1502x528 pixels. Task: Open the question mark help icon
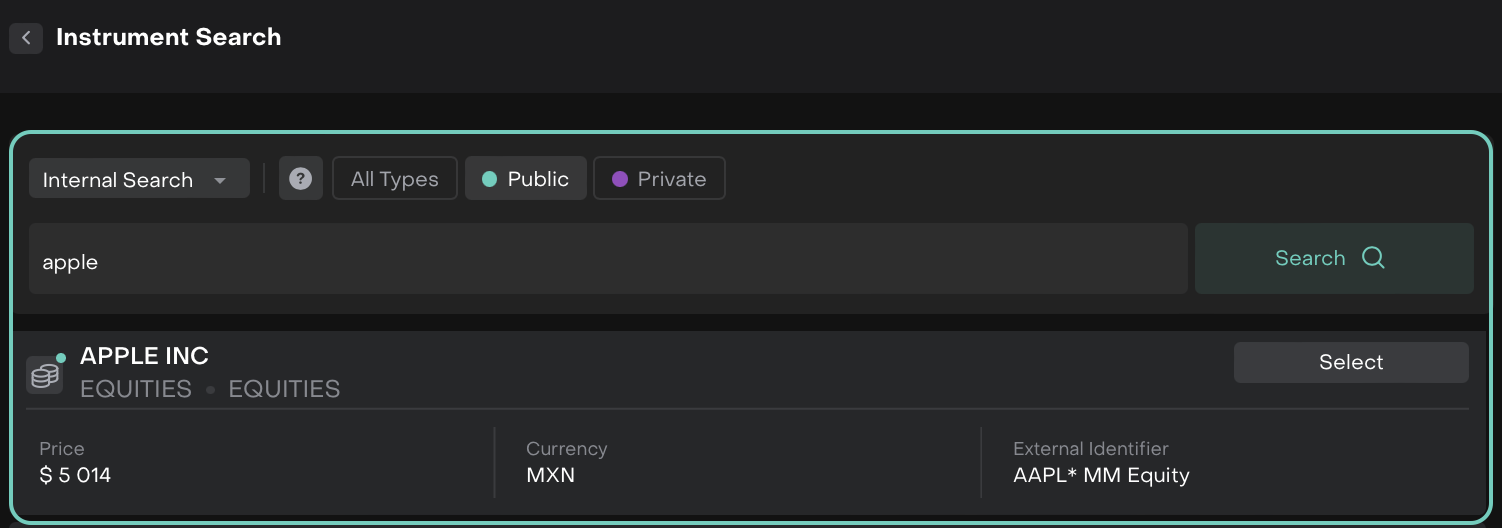point(300,179)
